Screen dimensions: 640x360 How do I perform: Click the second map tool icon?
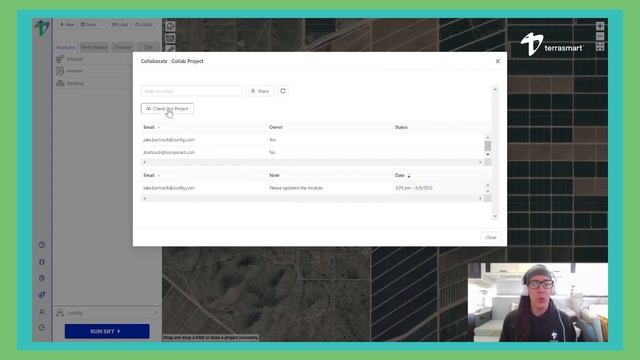170,39
